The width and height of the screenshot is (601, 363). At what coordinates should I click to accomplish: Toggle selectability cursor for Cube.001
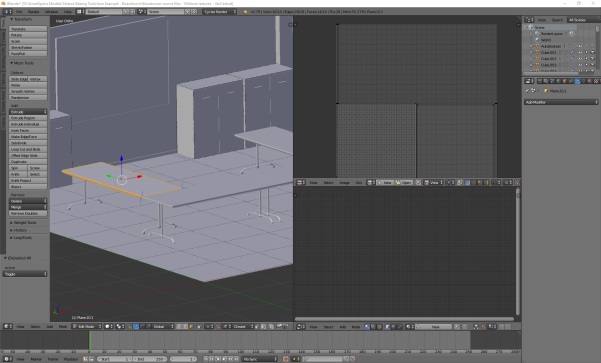(586, 52)
